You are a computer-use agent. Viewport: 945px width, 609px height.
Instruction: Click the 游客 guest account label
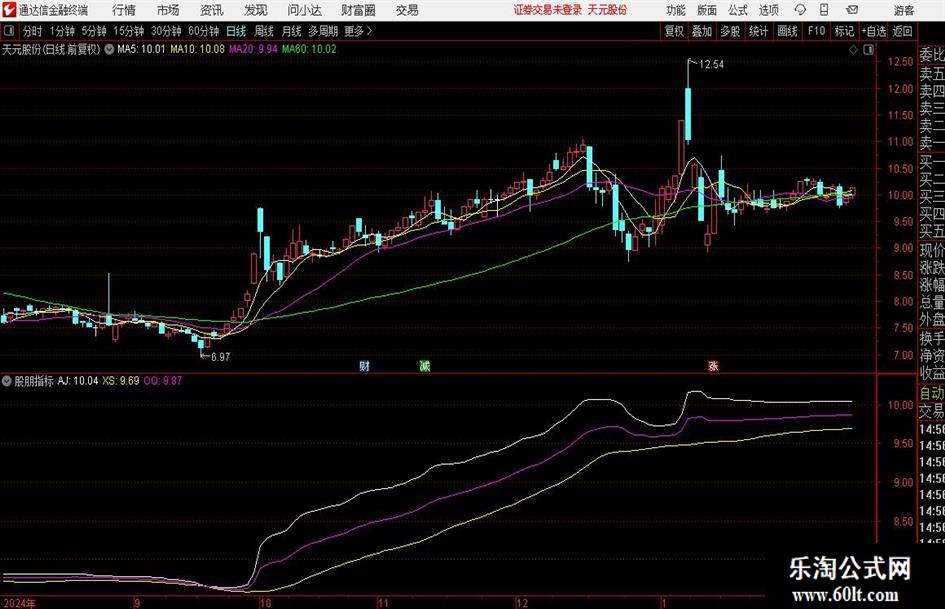click(904, 10)
